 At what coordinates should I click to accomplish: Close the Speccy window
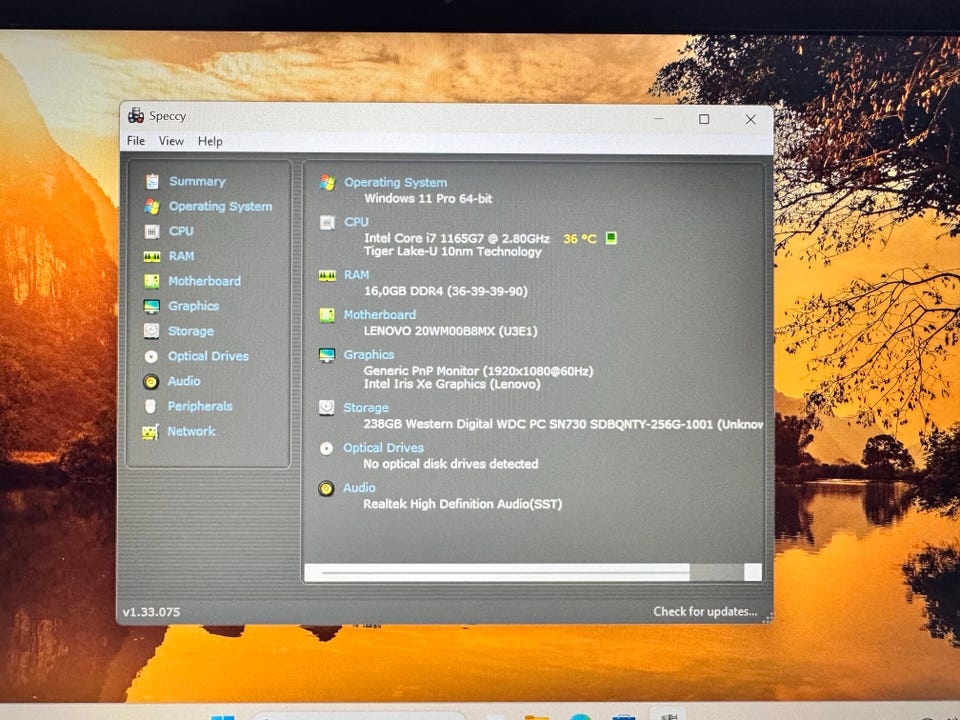[x=751, y=119]
